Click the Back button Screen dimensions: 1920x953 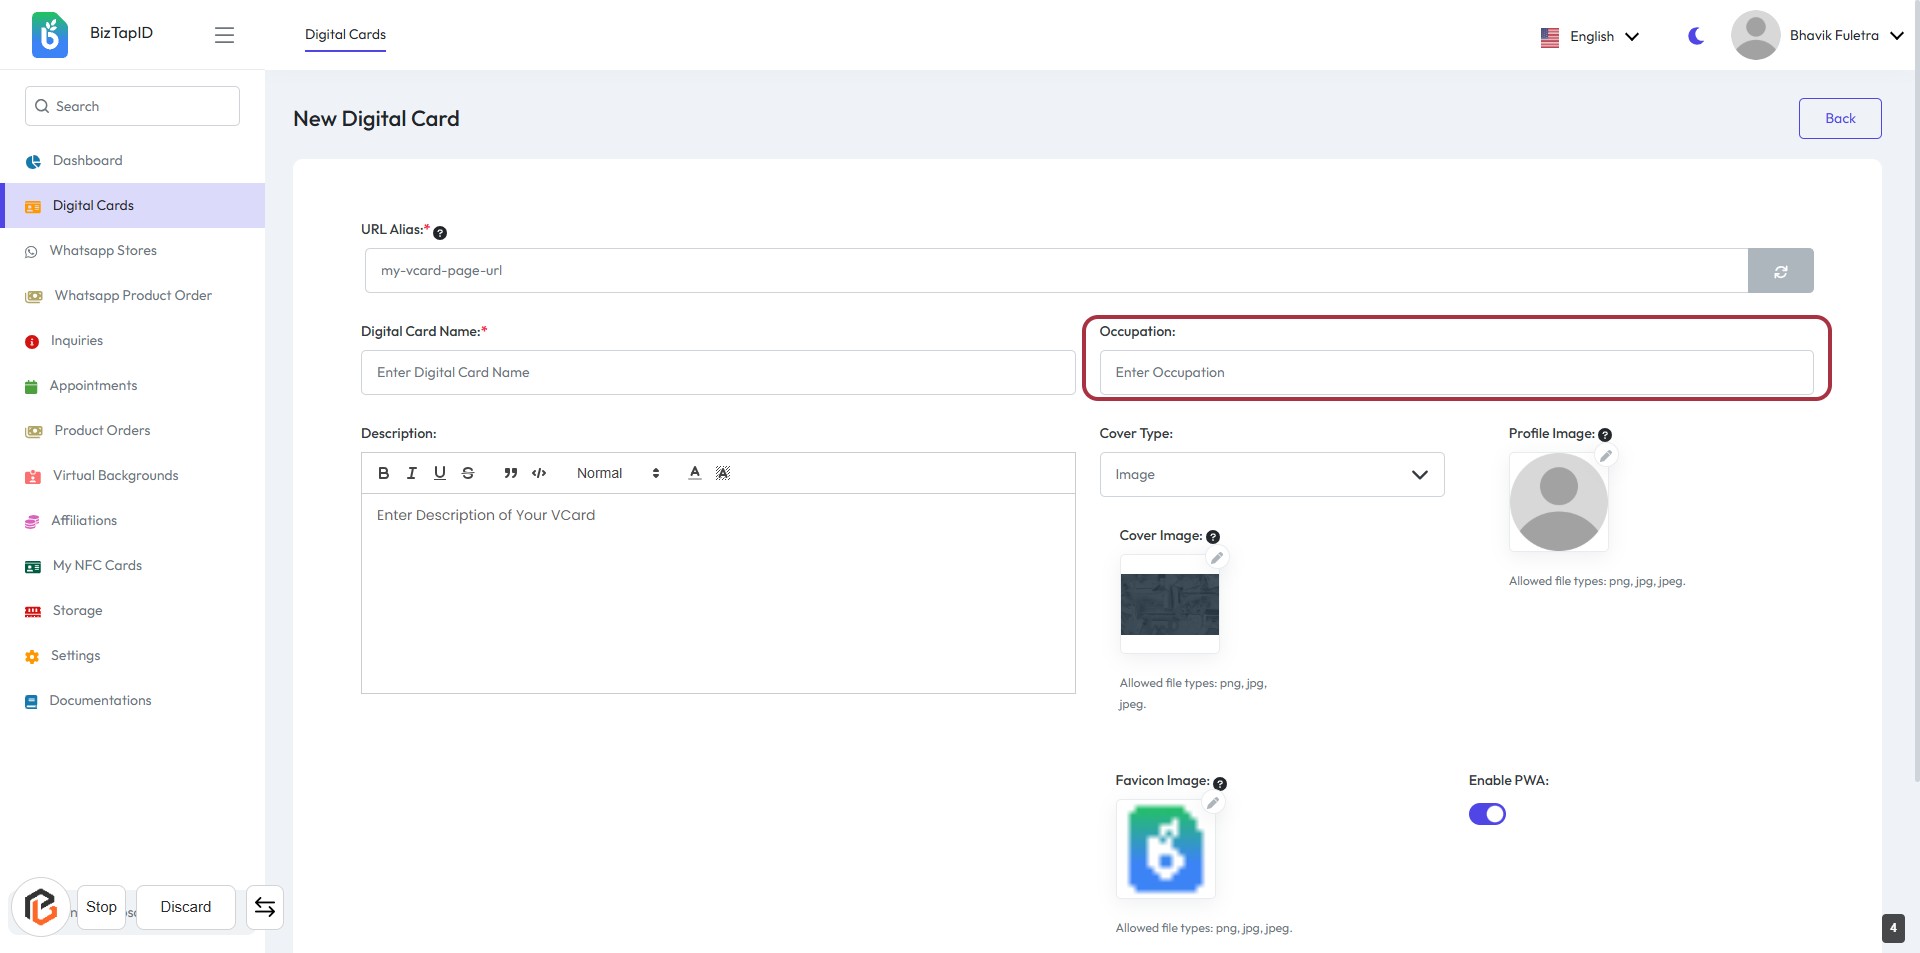(x=1839, y=118)
